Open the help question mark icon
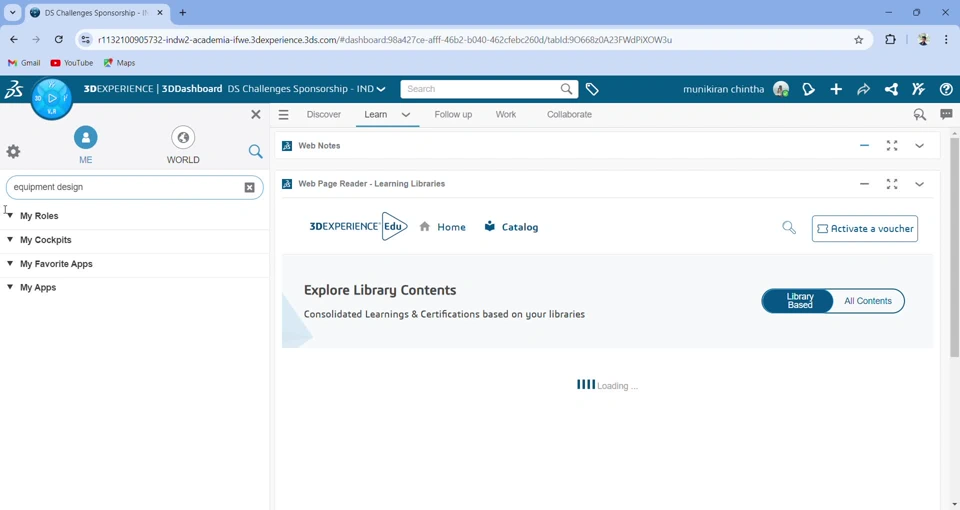The height and width of the screenshot is (510, 960). click(946, 89)
